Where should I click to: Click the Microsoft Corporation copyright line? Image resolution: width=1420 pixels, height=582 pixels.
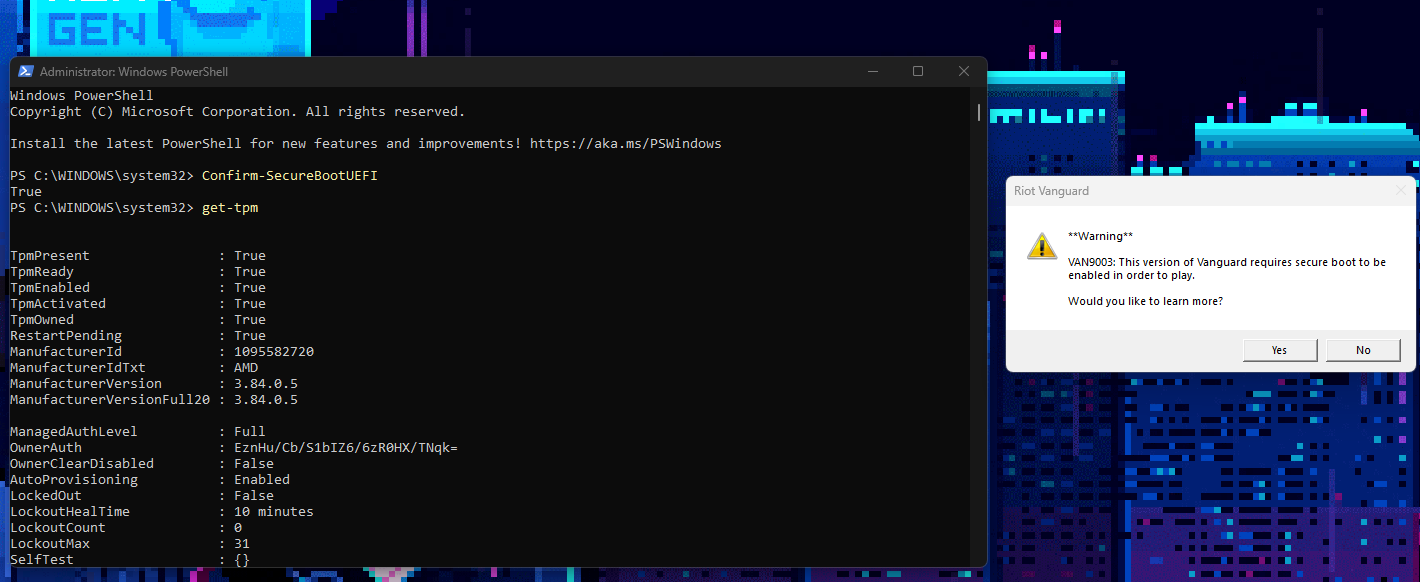(x=238, y=112)
